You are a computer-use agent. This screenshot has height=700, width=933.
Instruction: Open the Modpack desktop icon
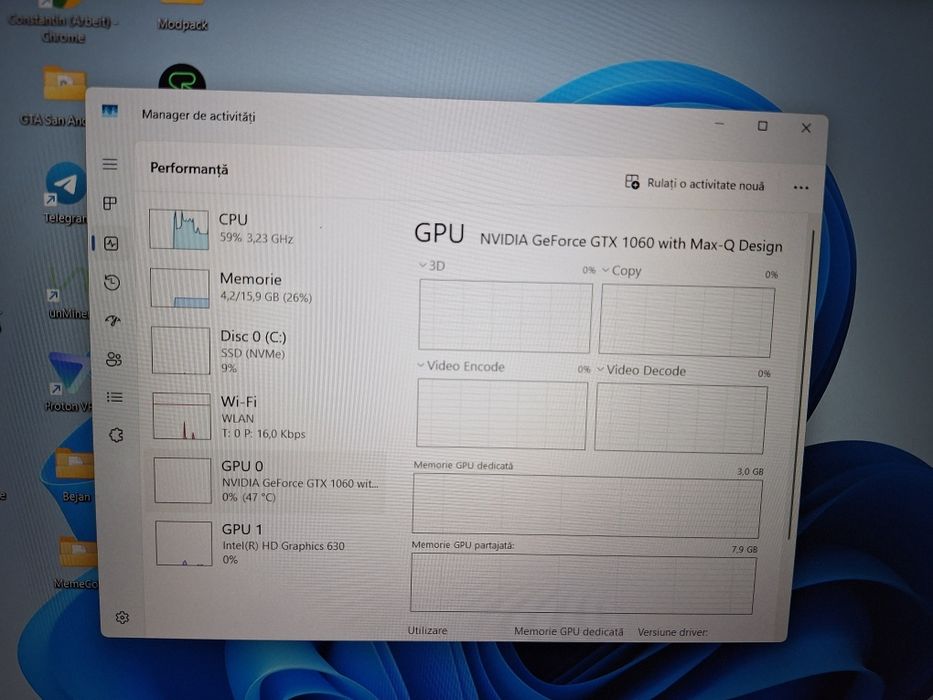point(182,17)
